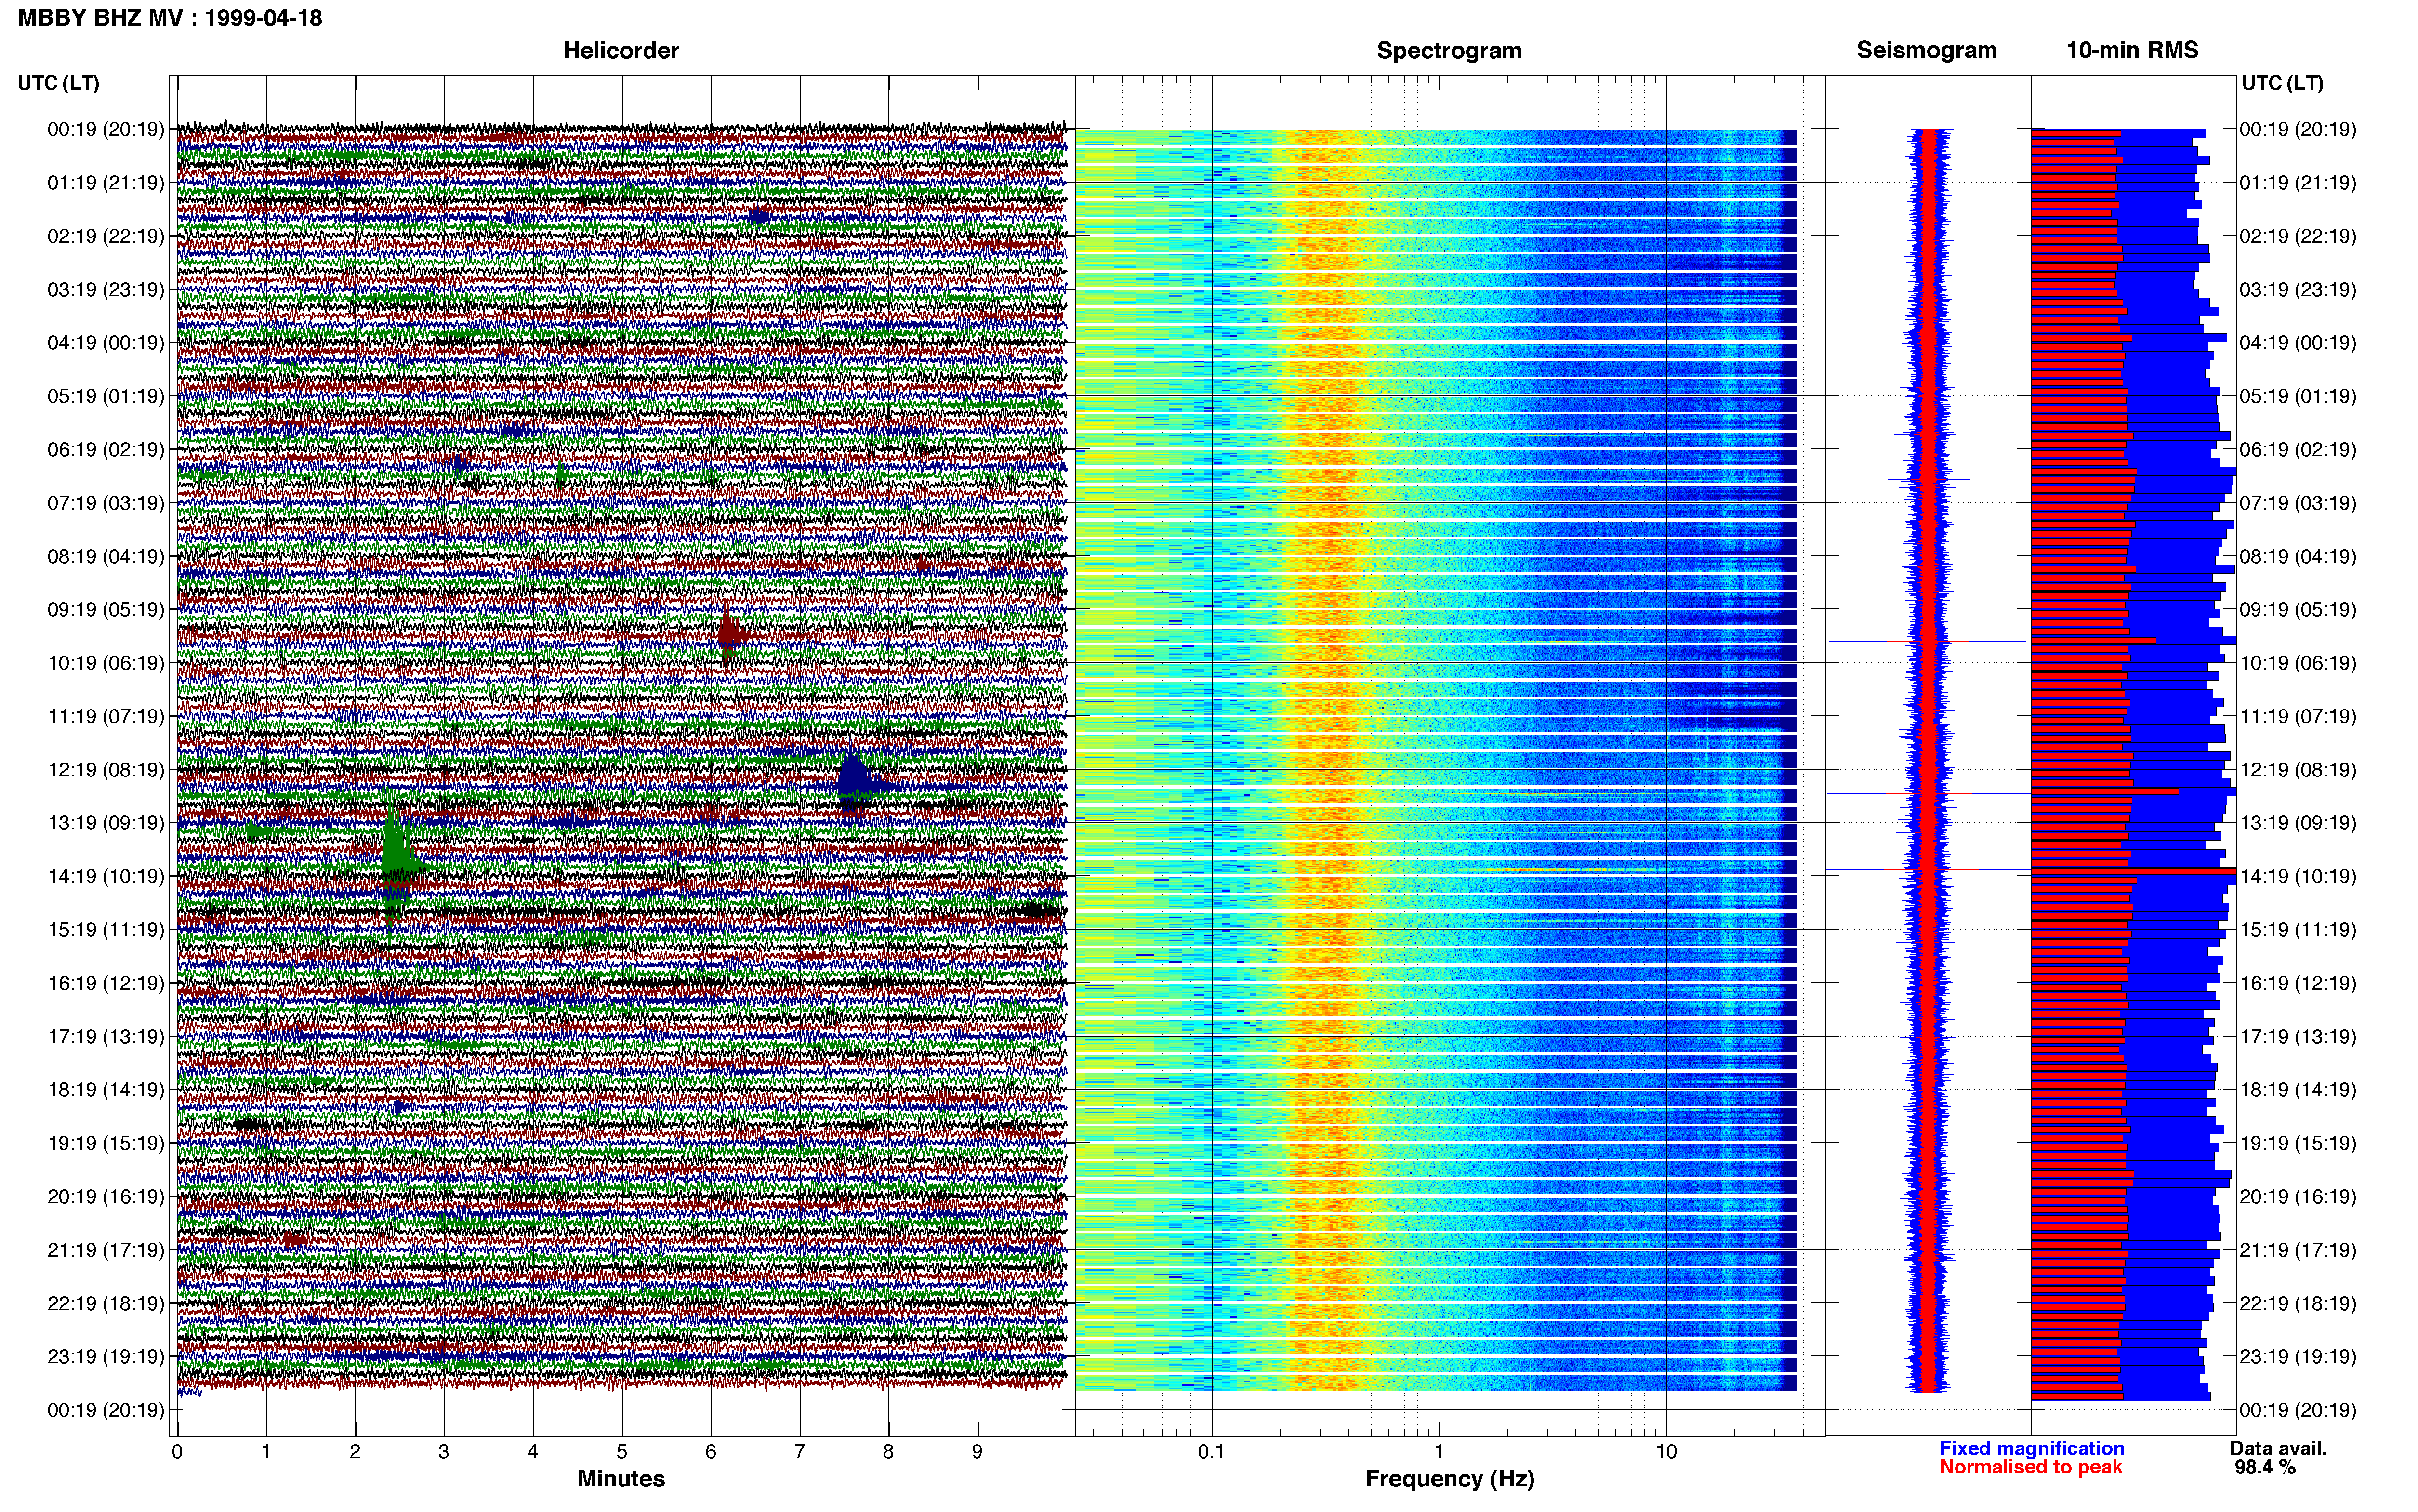Click the '10' tick on the Frequency axis
This screenshot has height=1512, width=2418.
pyautogui.click(x=1666, y=1451)
